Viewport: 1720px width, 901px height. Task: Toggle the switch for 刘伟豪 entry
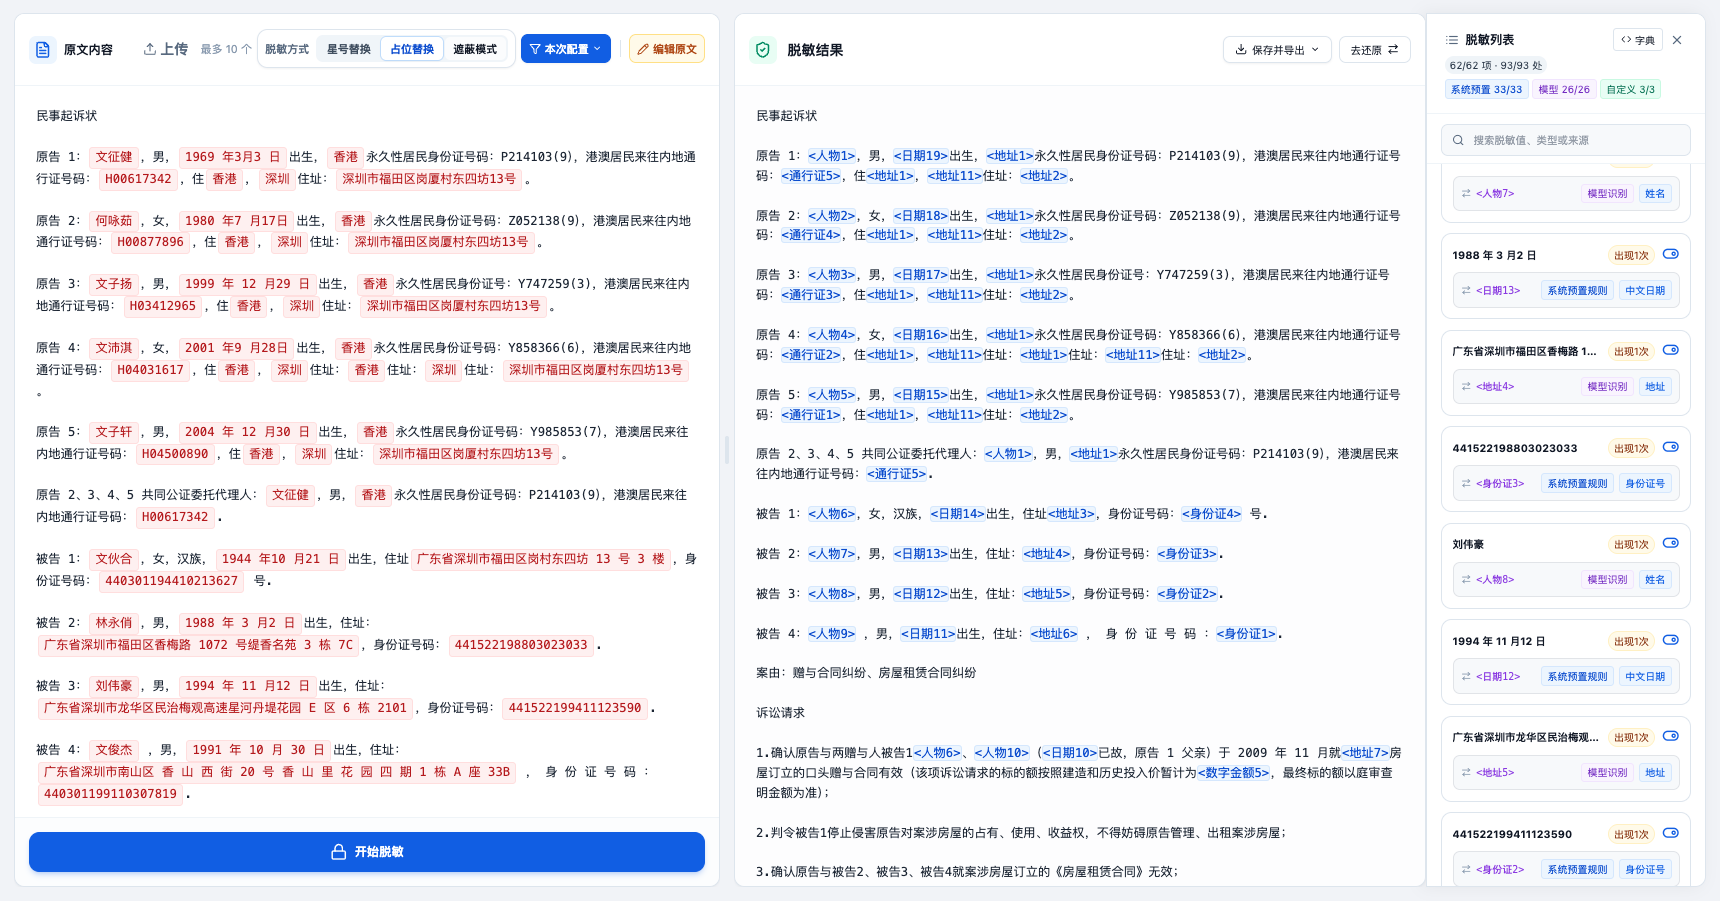[1671, 544]
